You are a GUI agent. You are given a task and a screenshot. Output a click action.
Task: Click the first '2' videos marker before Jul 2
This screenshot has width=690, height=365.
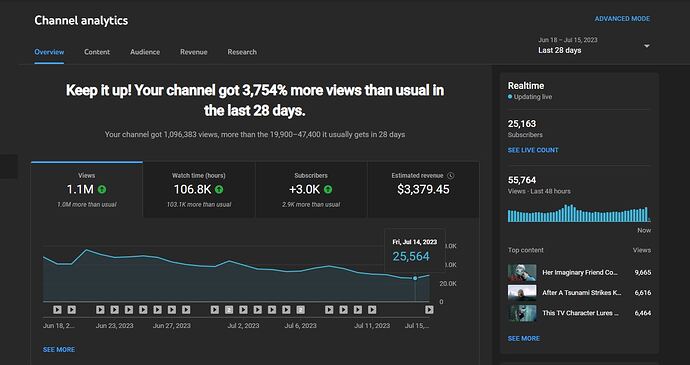point(229,310)
